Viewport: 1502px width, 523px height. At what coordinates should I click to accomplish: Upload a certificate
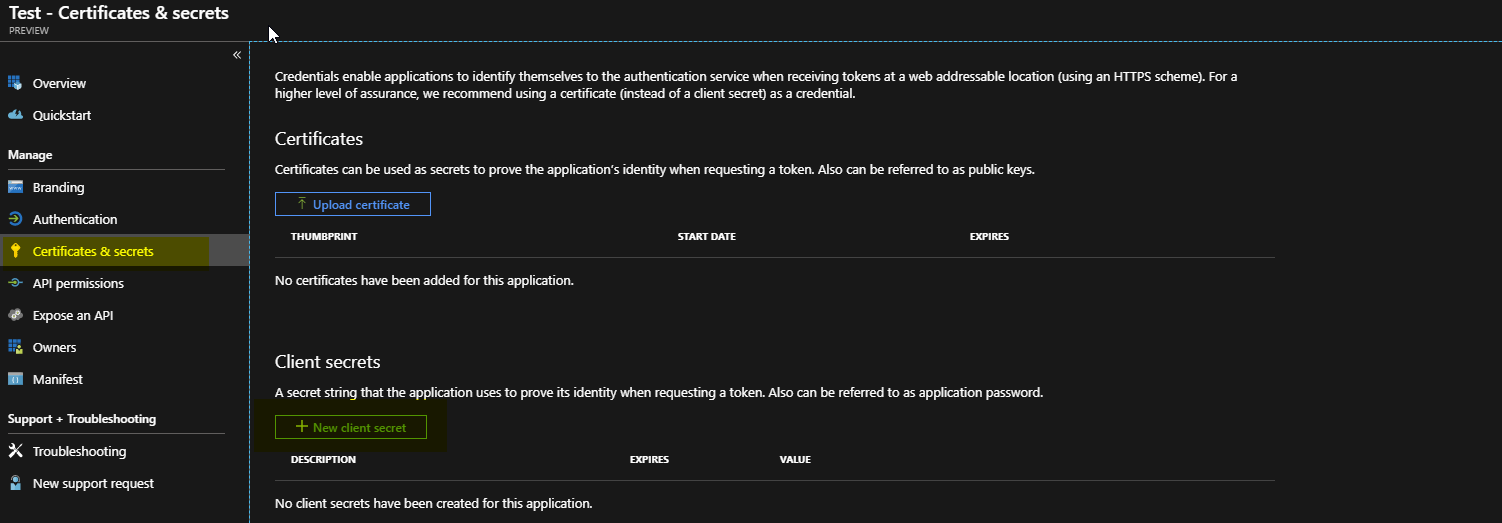click(352, 204)
